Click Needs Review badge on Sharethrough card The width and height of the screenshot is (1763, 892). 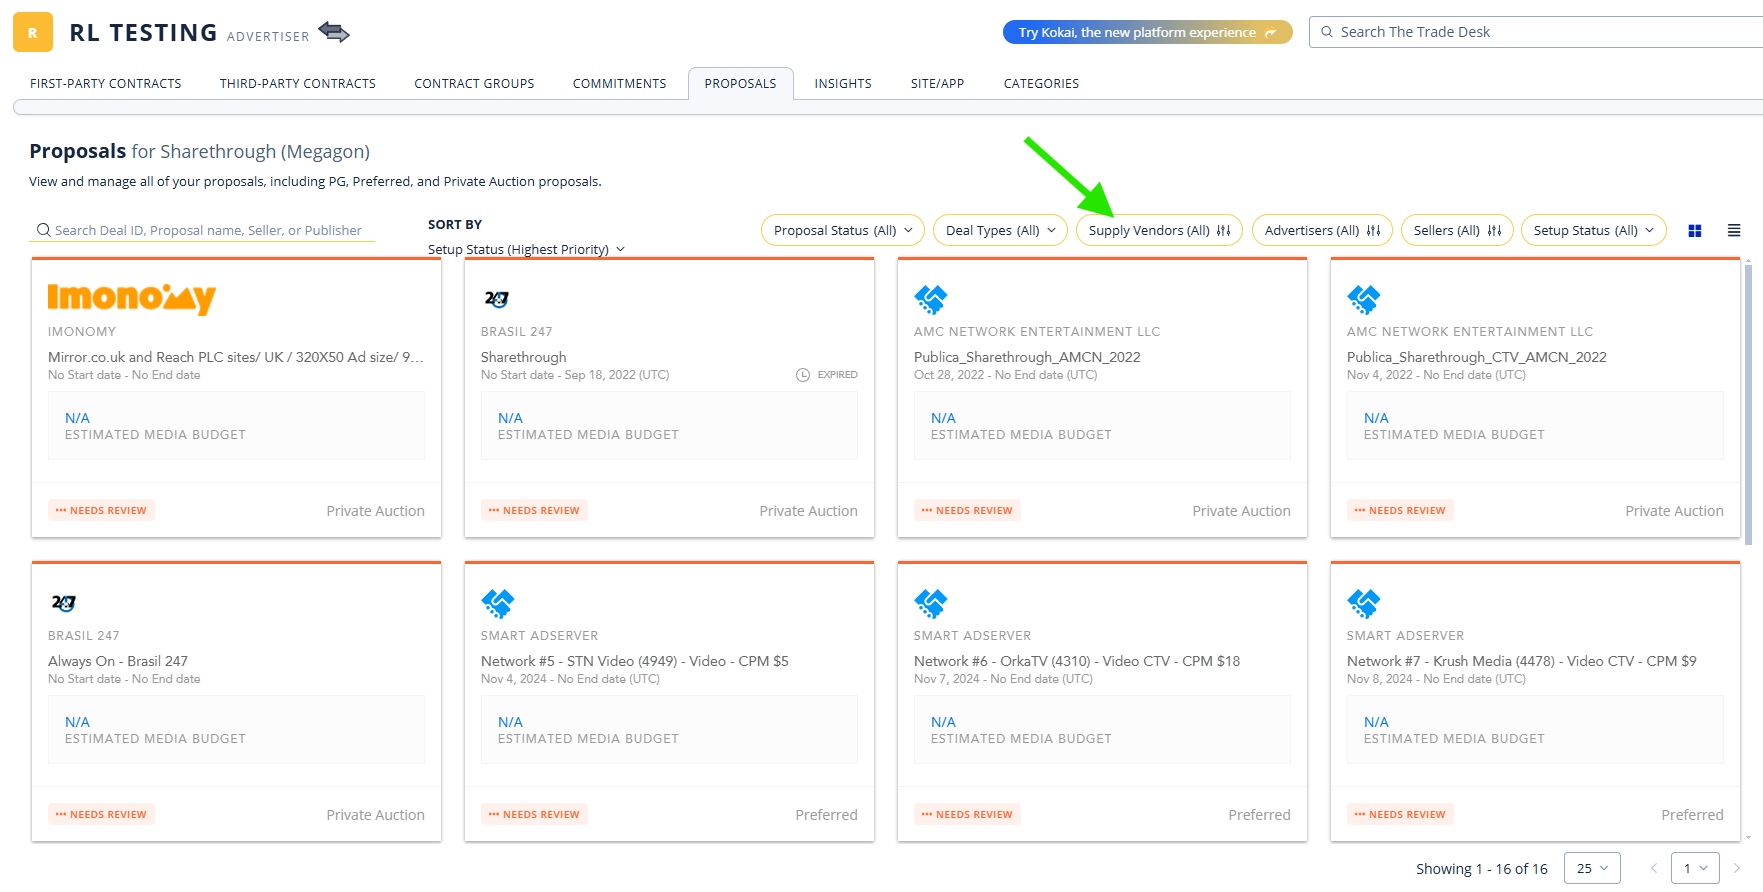click(x=534, y=510)
